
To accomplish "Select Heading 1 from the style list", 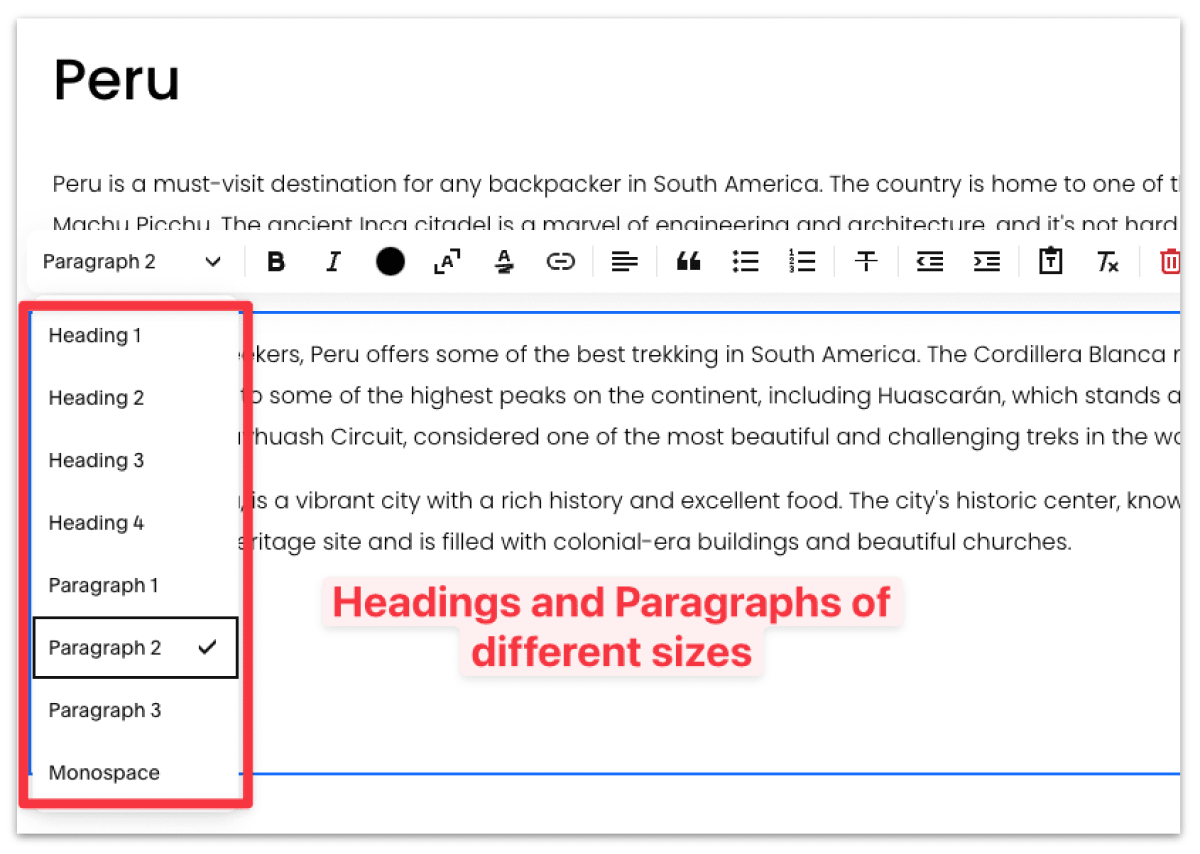I will click(95, 336).
